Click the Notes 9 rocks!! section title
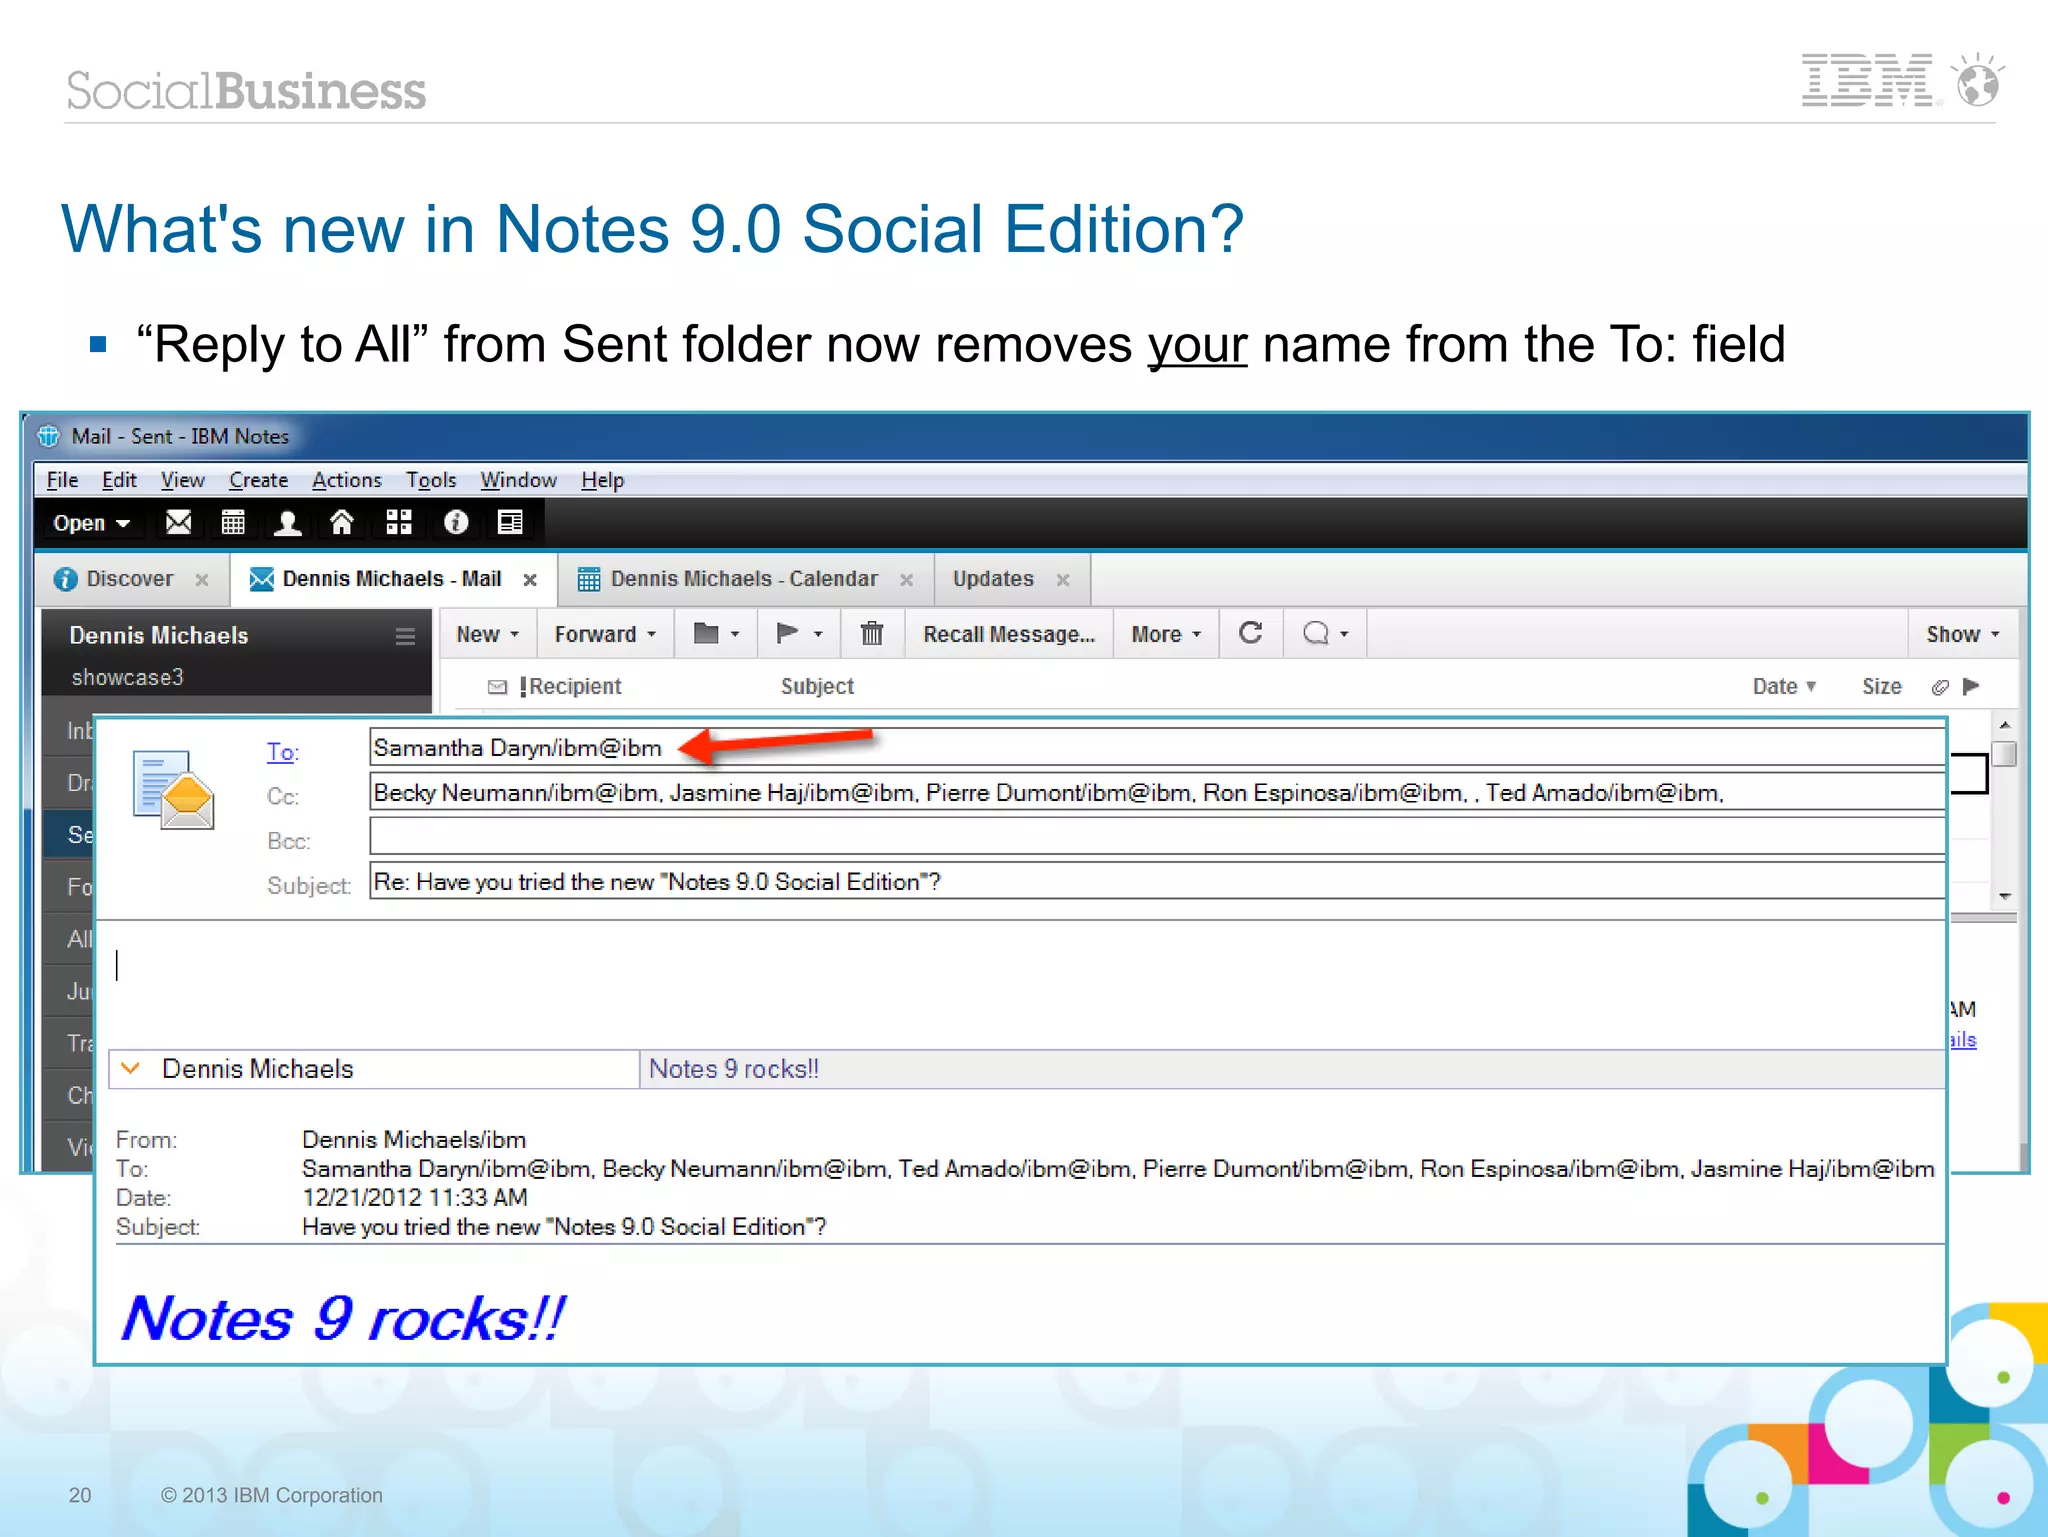Viewport: 2048px width, 1537px height. 734,1068
